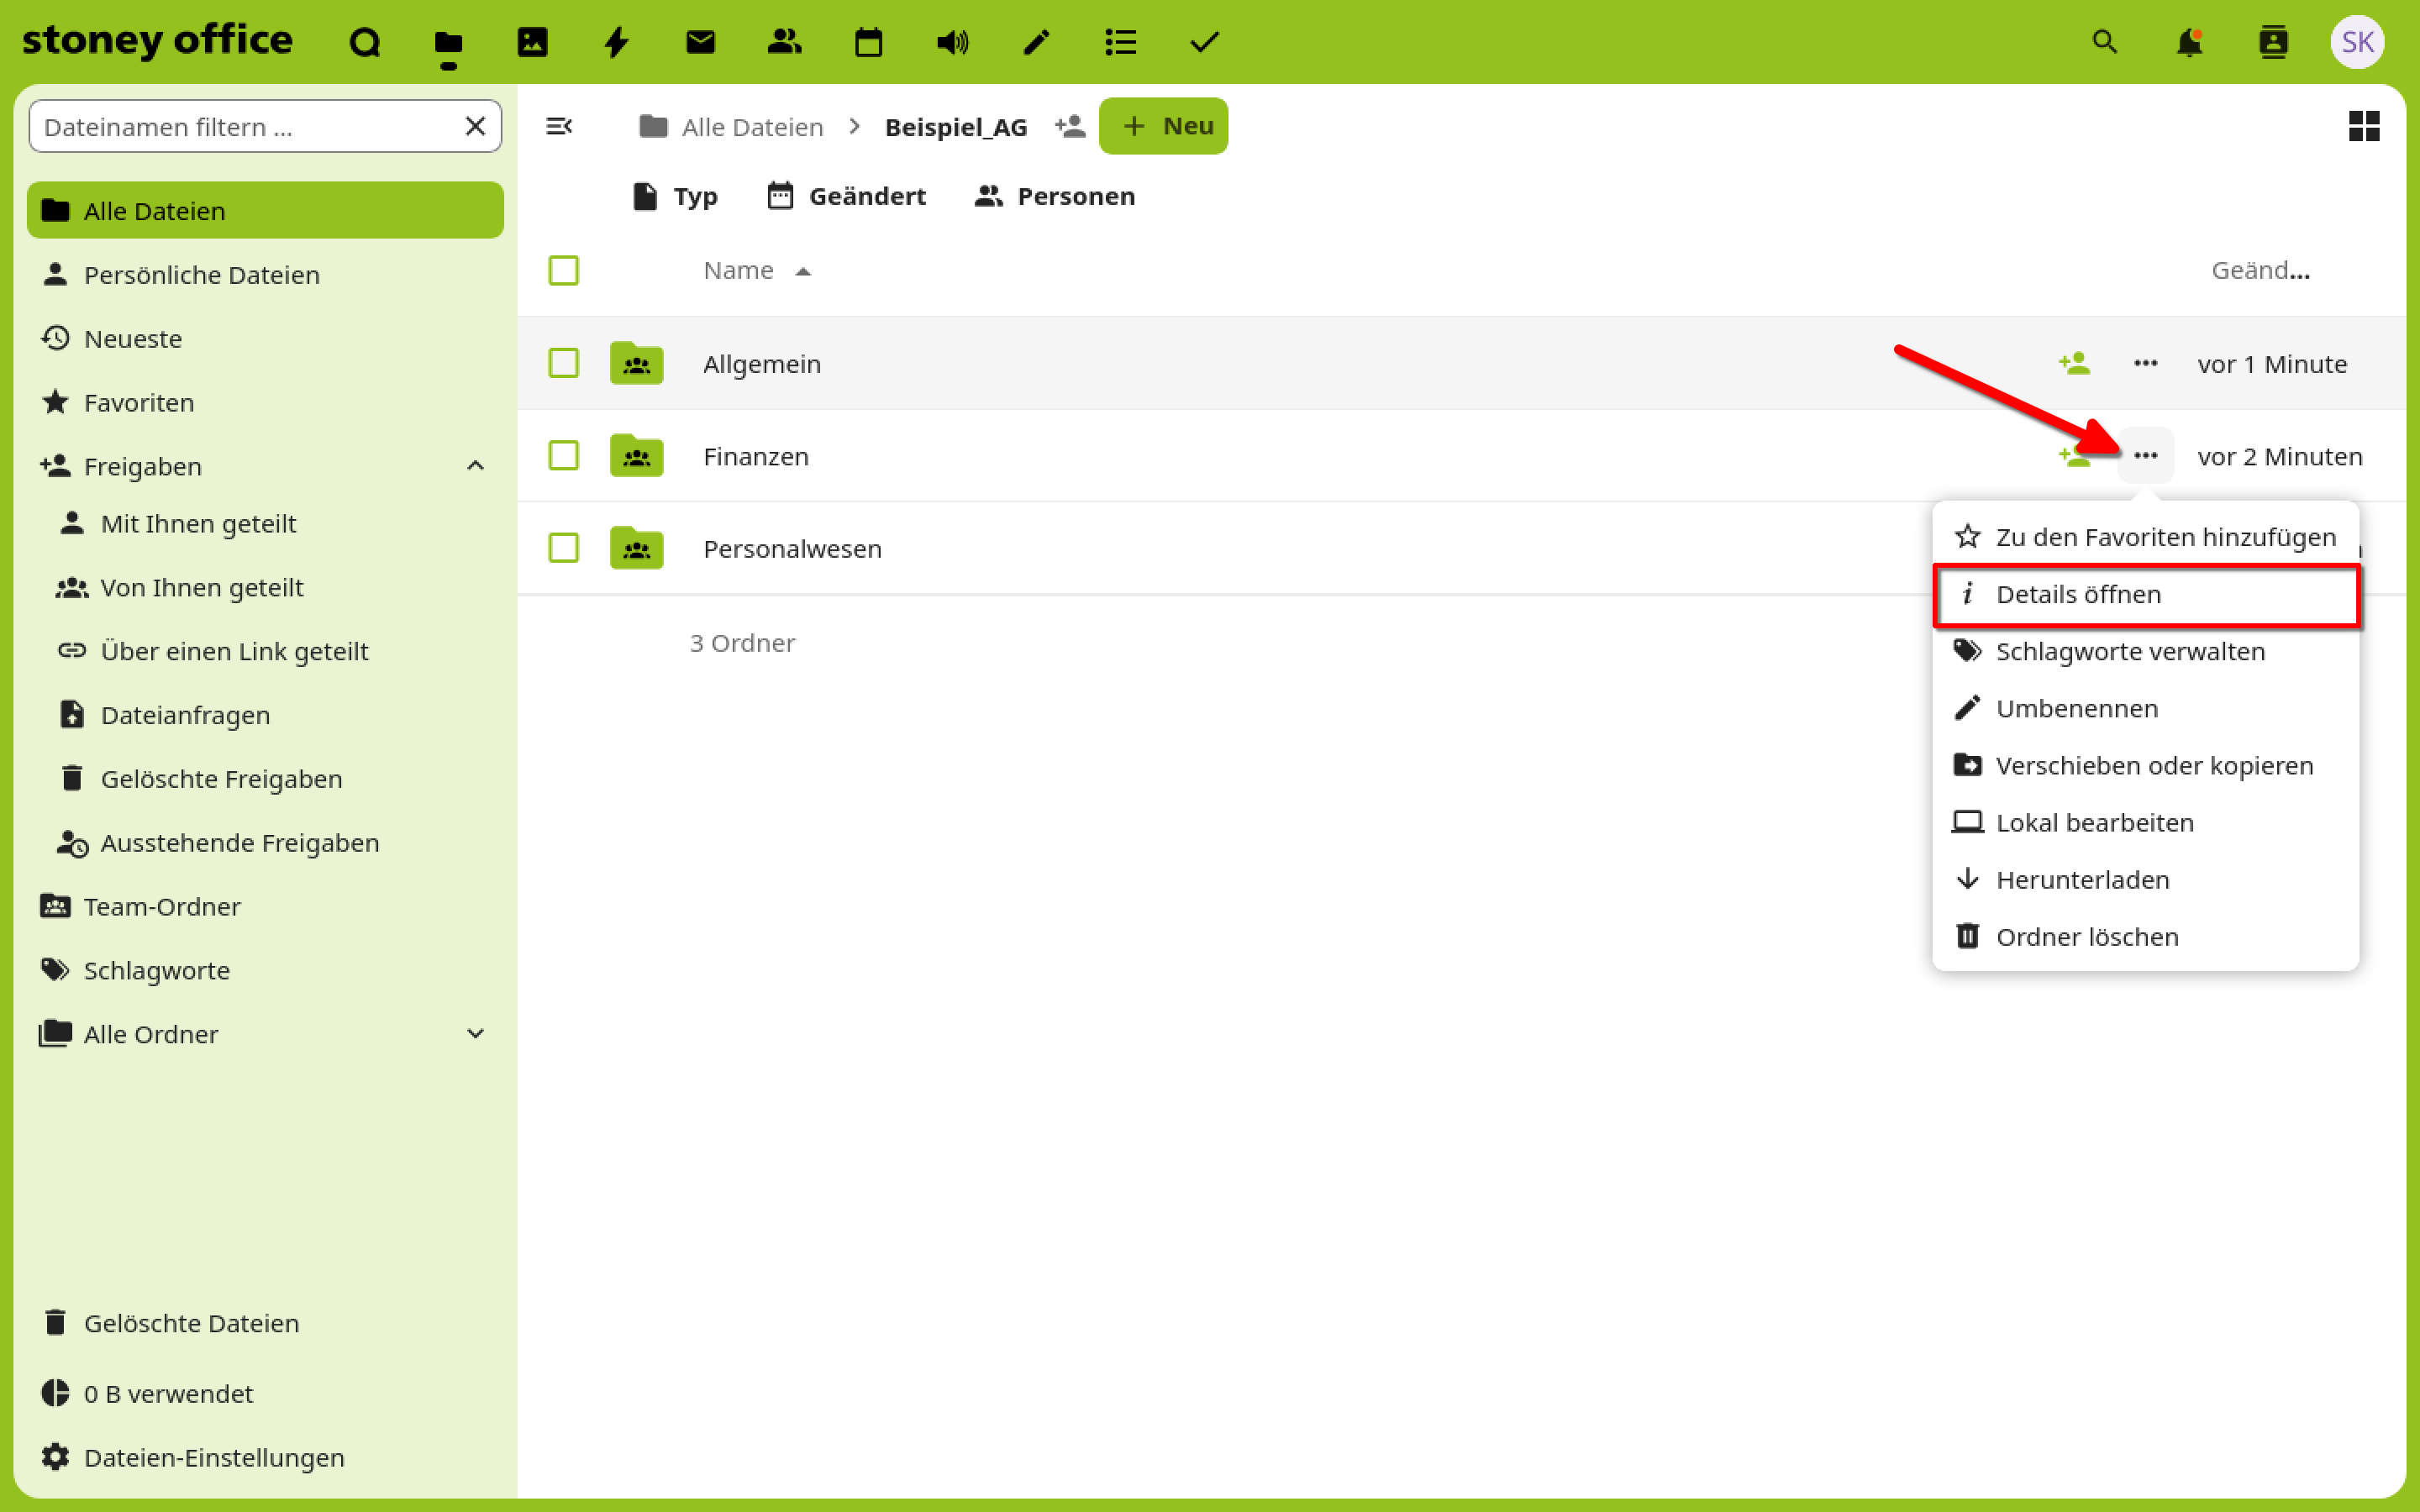Image resolution: width=2420 pixels, height=1512 pixels.
Task: Switch to grid view icon
Action: click(x=2363, y=126)
